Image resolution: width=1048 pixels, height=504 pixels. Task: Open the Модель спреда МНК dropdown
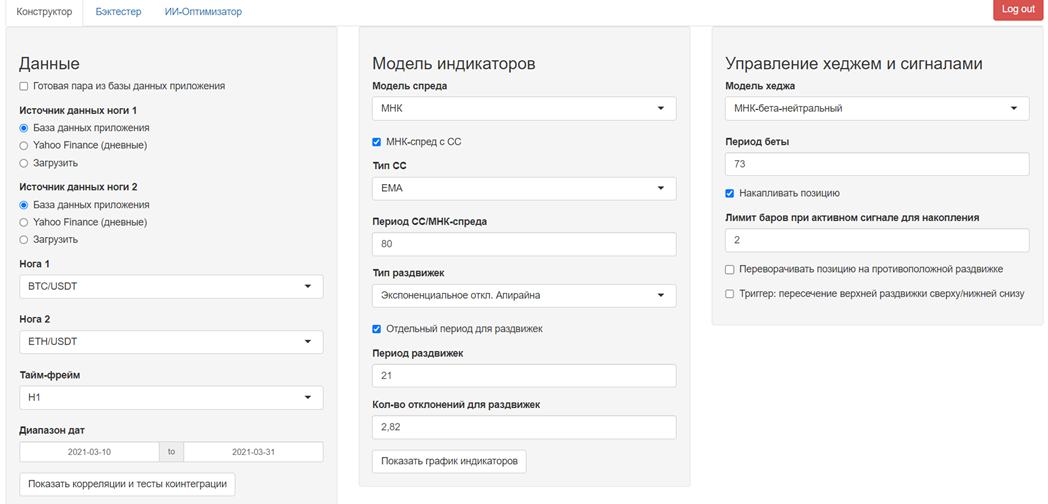(x=524, y=108)
